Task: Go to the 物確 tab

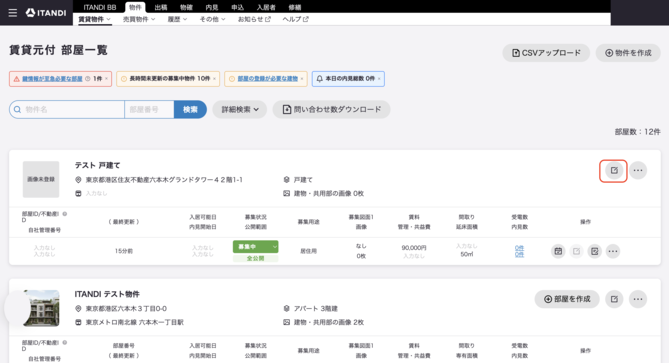Action: click(186, 7)
